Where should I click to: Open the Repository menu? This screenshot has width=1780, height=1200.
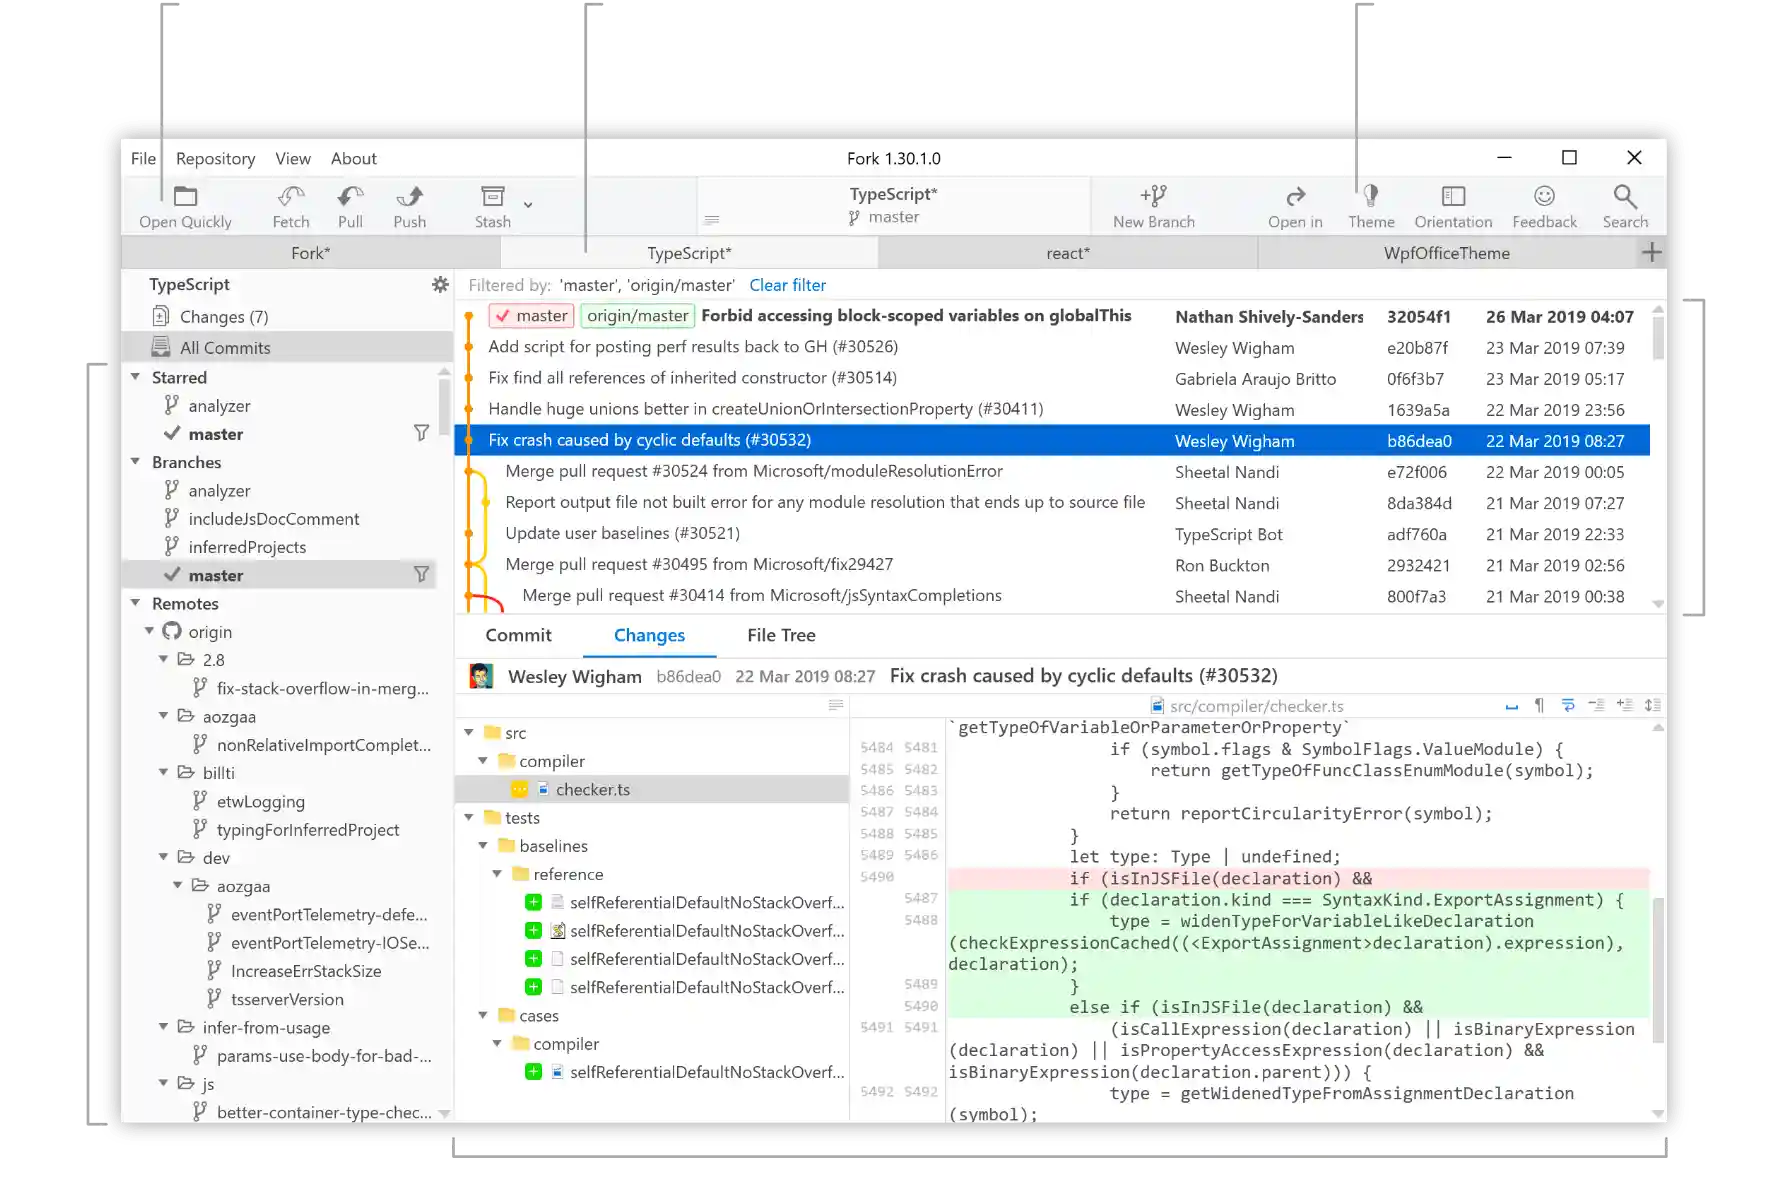coord(215,159)
